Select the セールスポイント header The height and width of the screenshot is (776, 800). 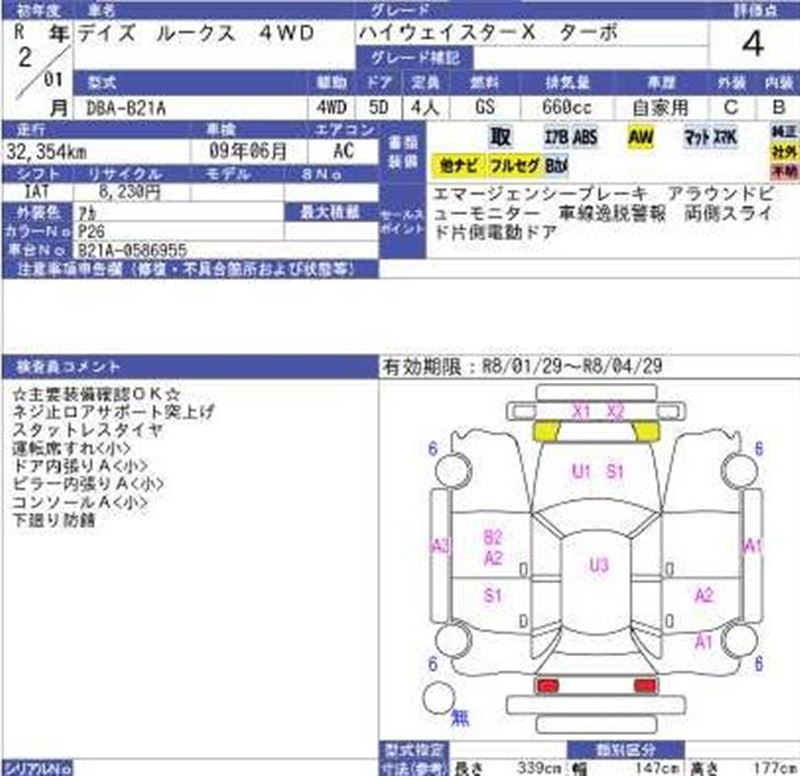pos(403,221)
